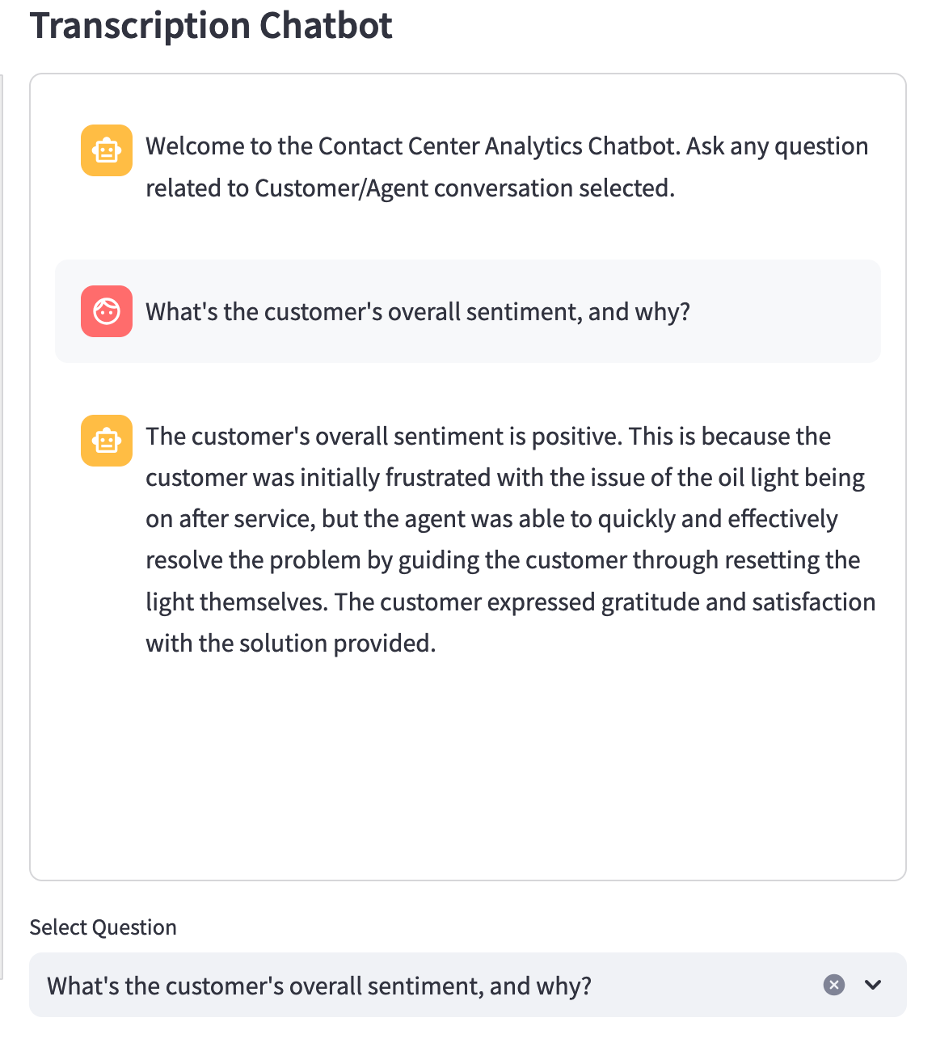Screen dimensions: 936x1044
Task: Clear the selected question with the X icon
Action: pos(834,985)
